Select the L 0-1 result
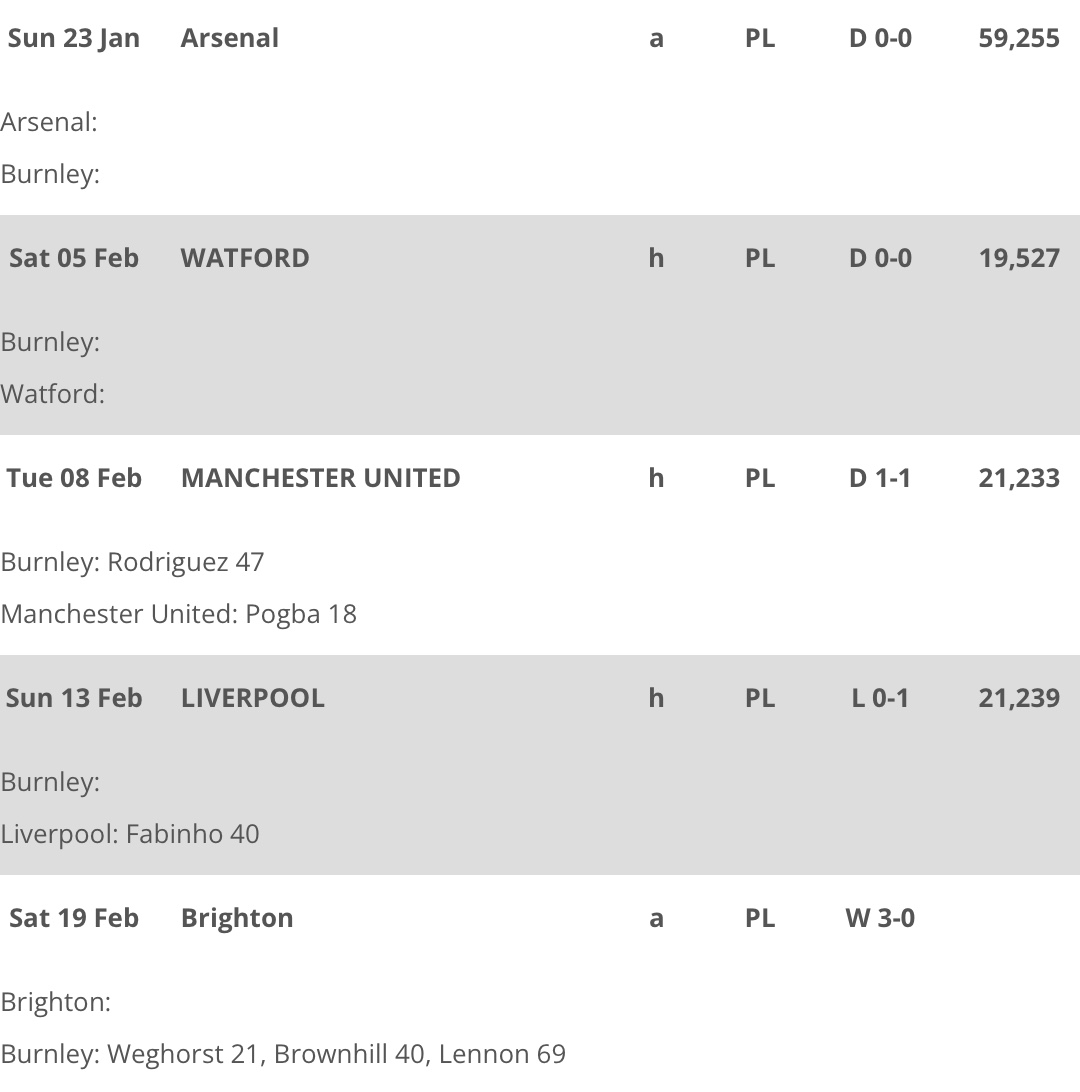 tap(880, 698)
